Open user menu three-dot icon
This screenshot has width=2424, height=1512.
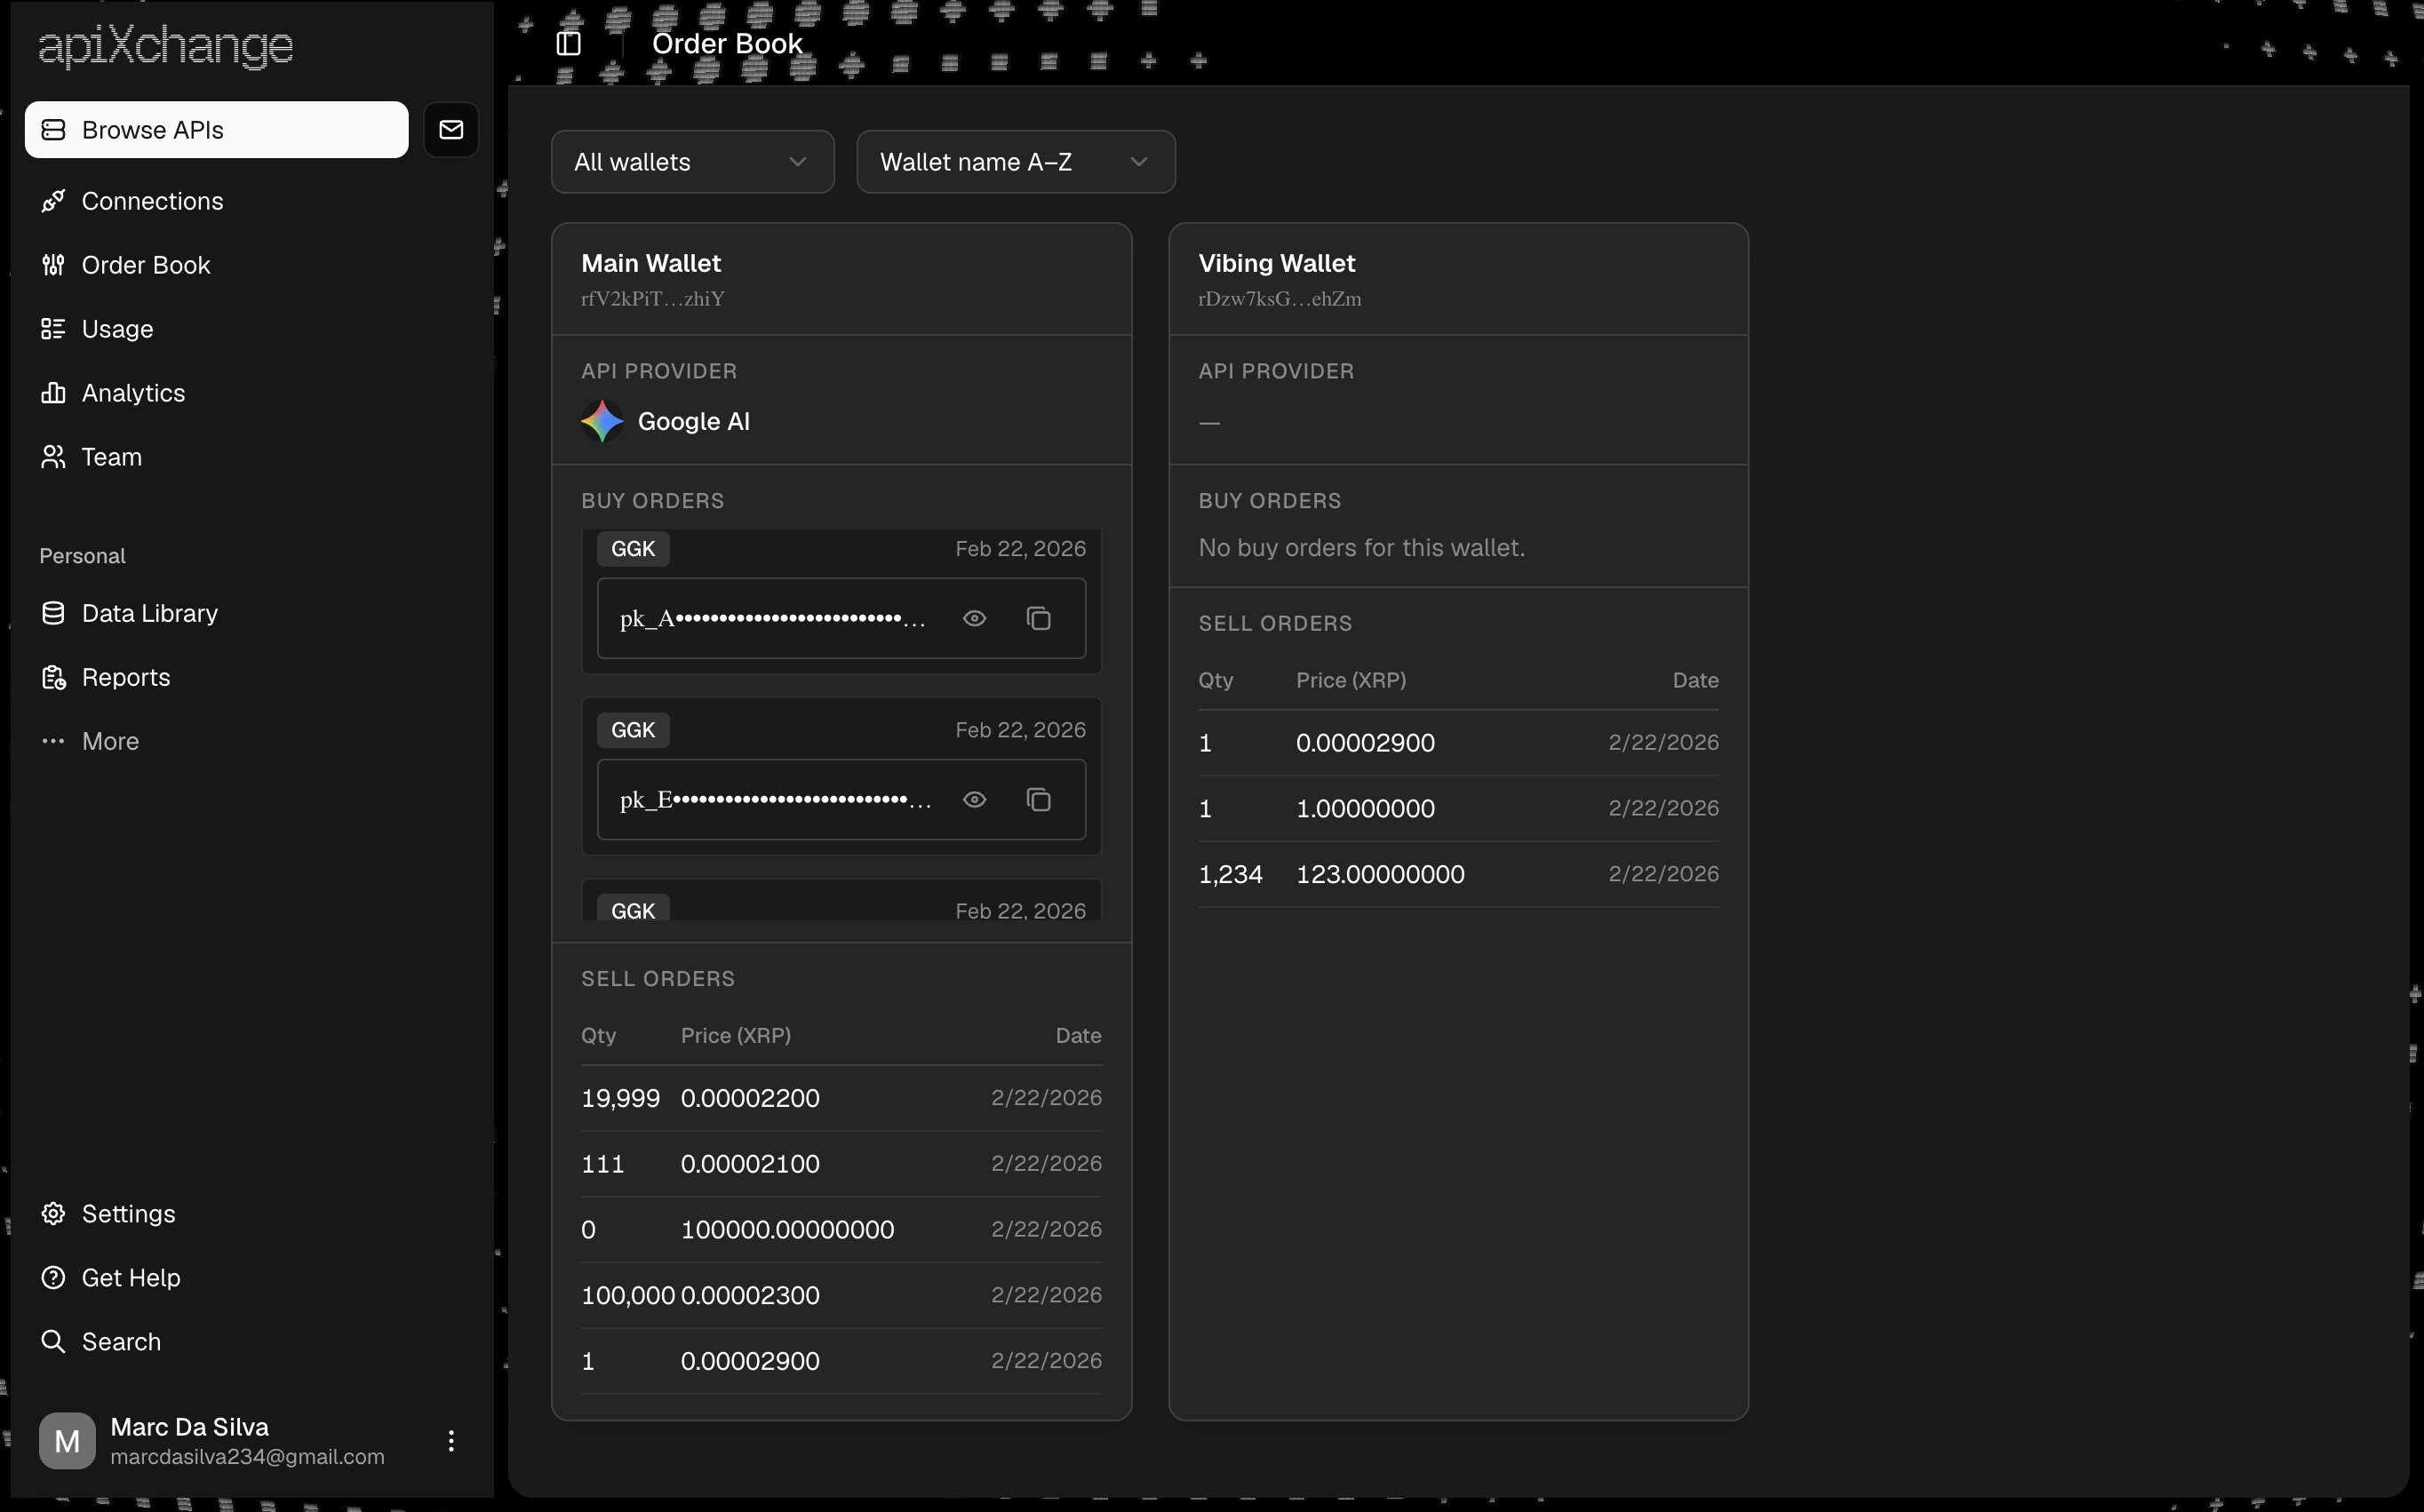[x=451, y=1441]
